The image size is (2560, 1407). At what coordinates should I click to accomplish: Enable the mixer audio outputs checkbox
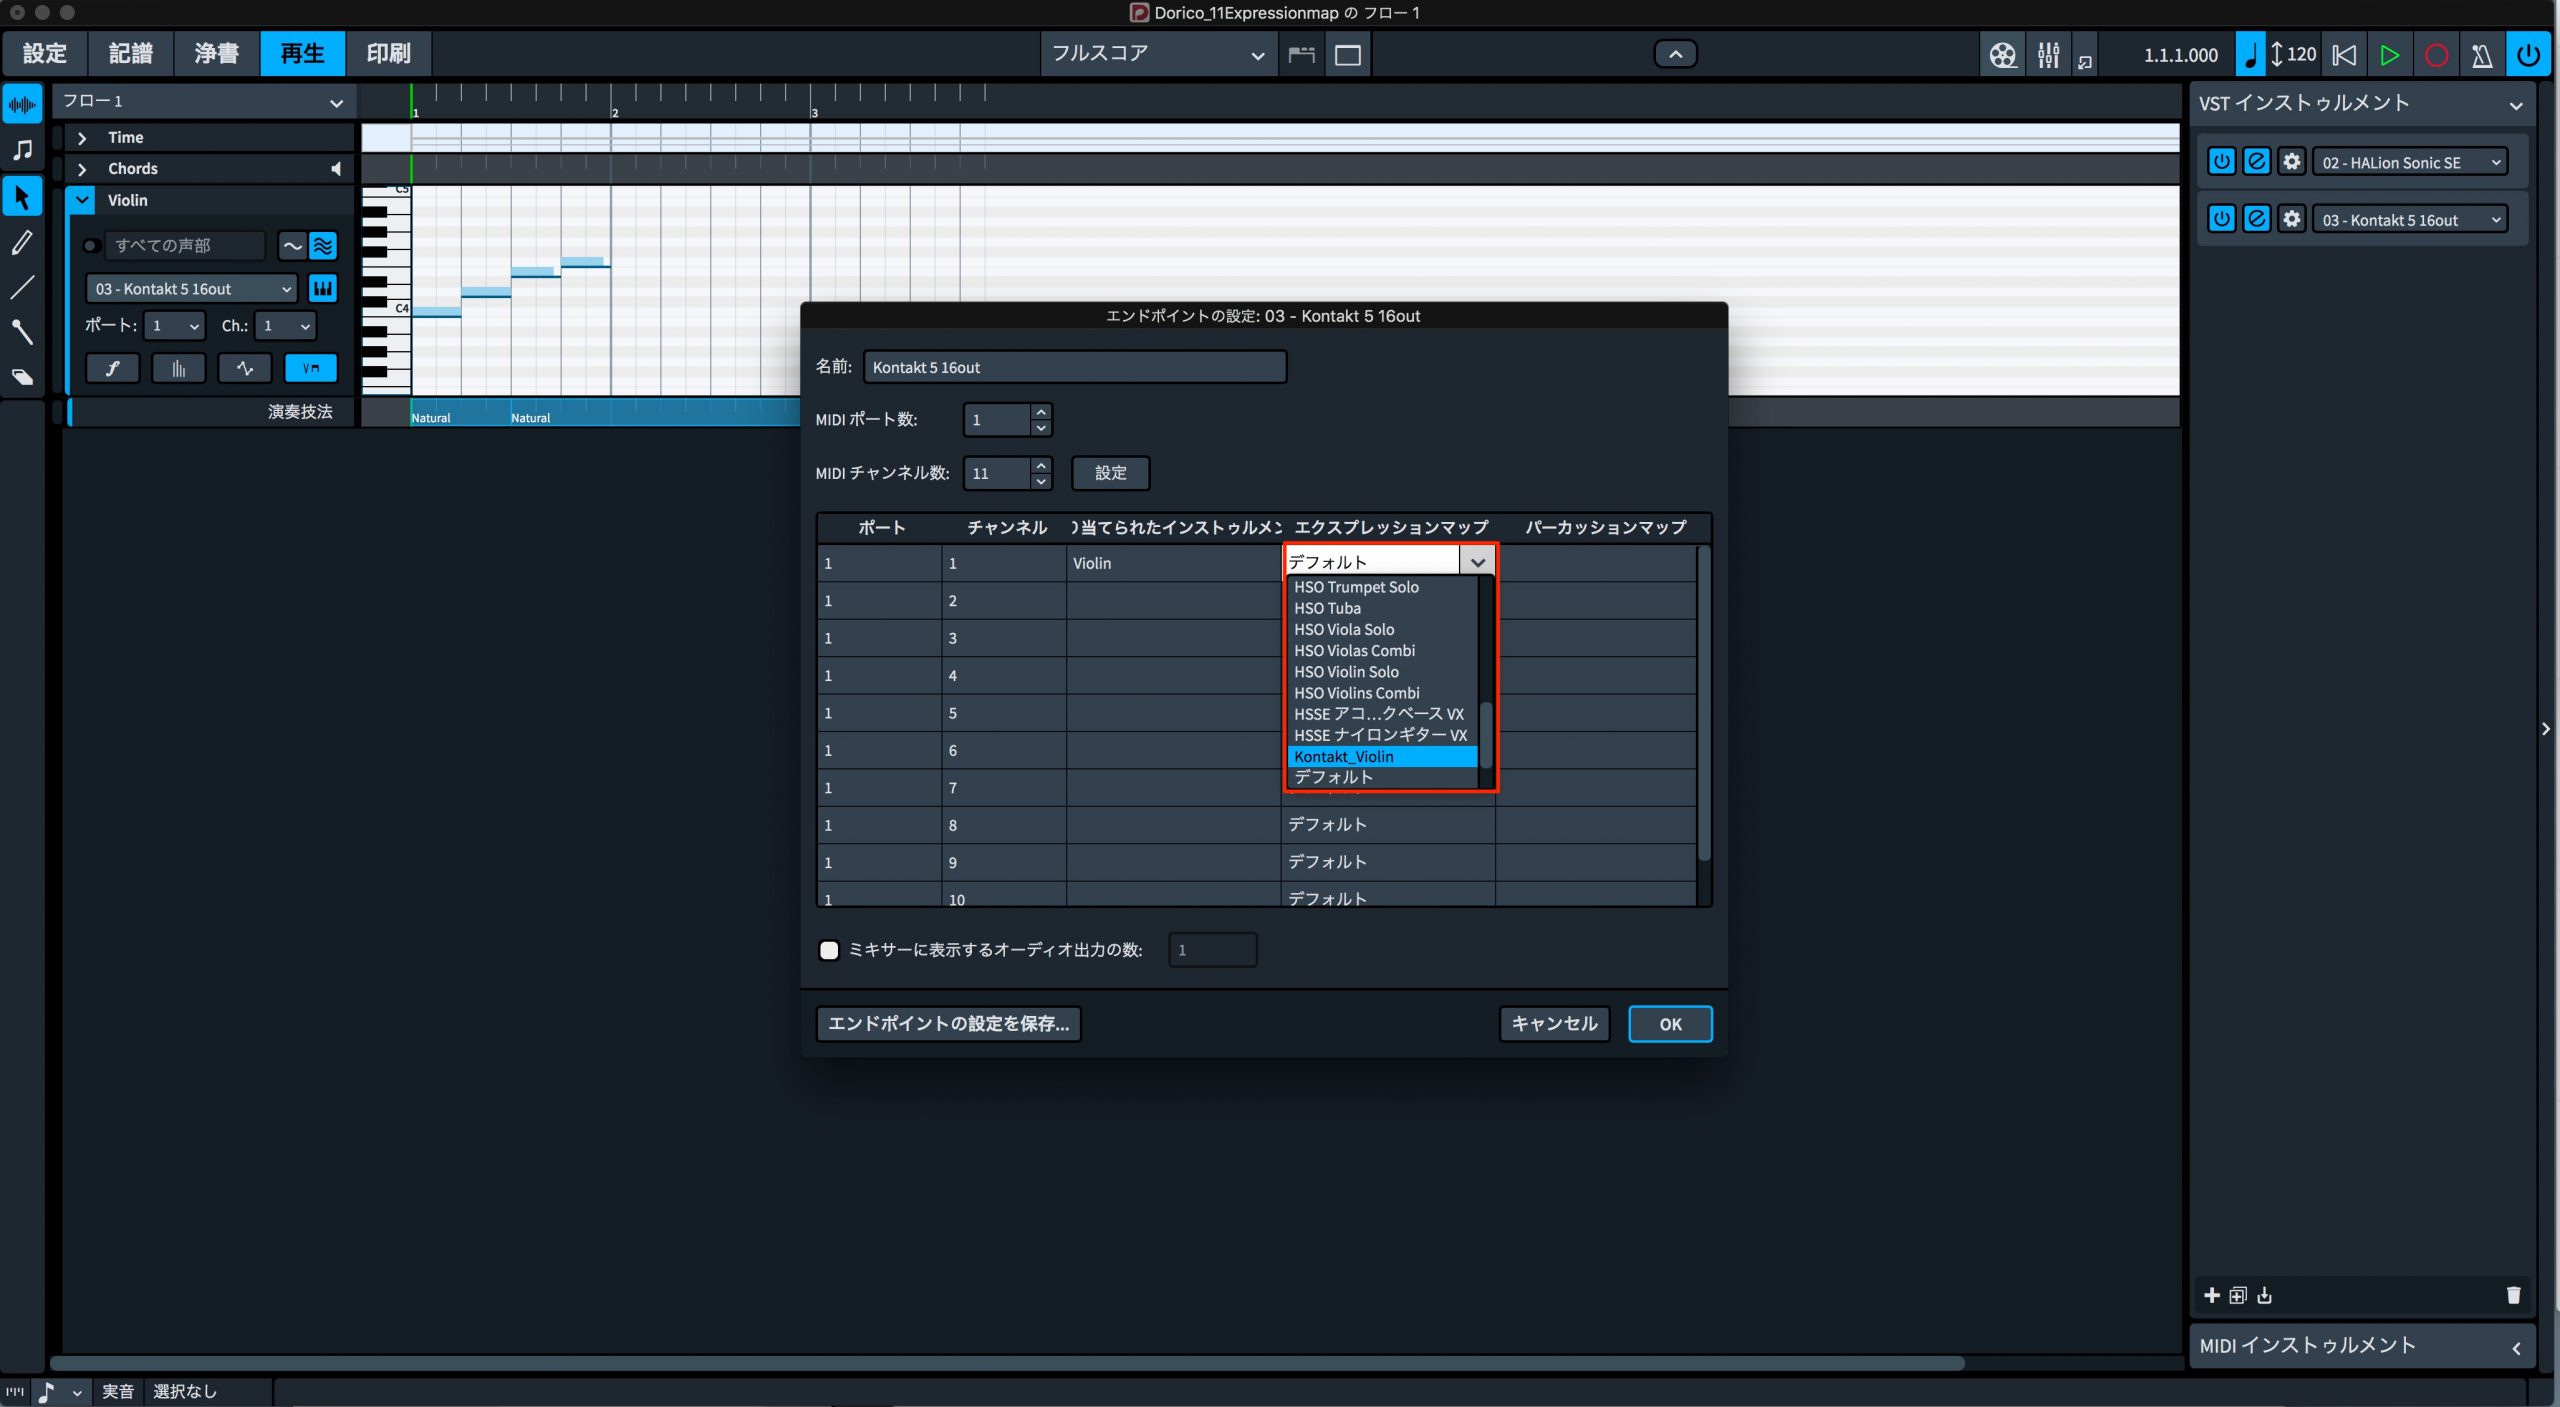[829, 950]
